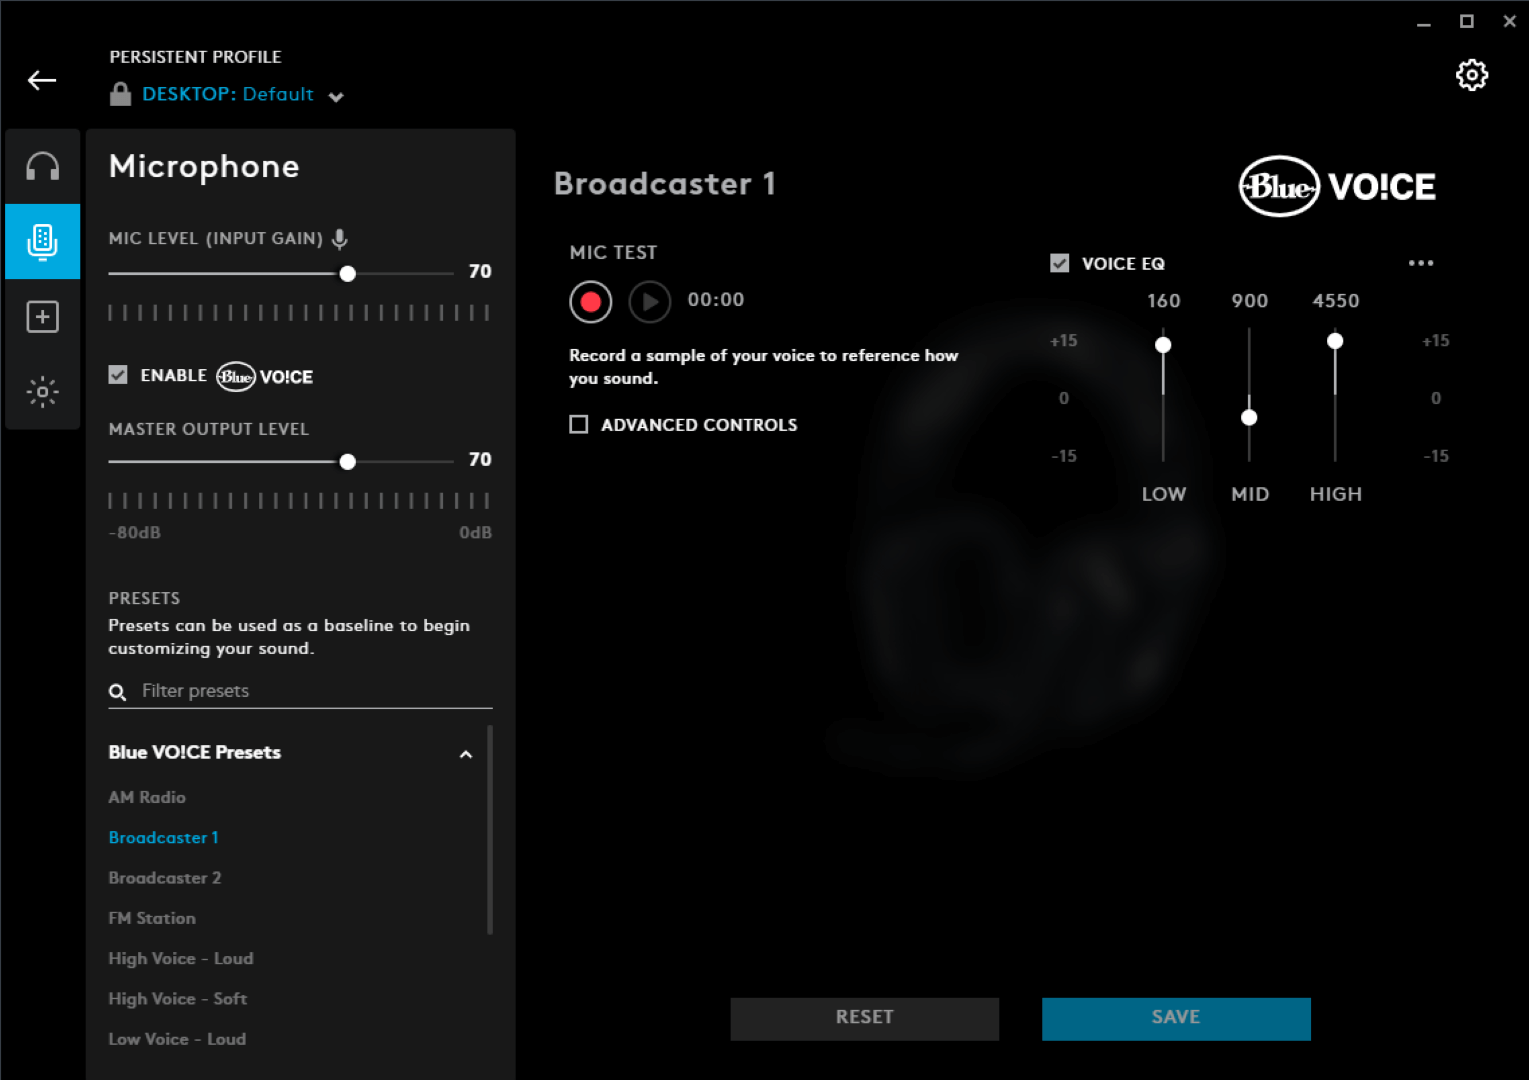Select the Broadcaster 2 preset
The height and width of the screenshot is (1080, 1529).
click(x=165, y=878)
